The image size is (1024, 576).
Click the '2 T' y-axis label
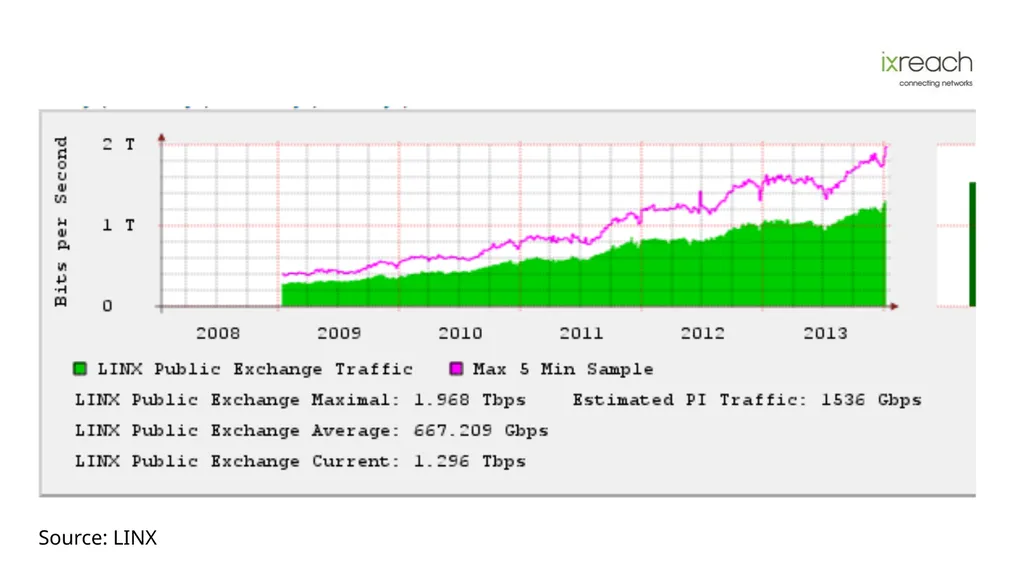(x=119, y=144)
